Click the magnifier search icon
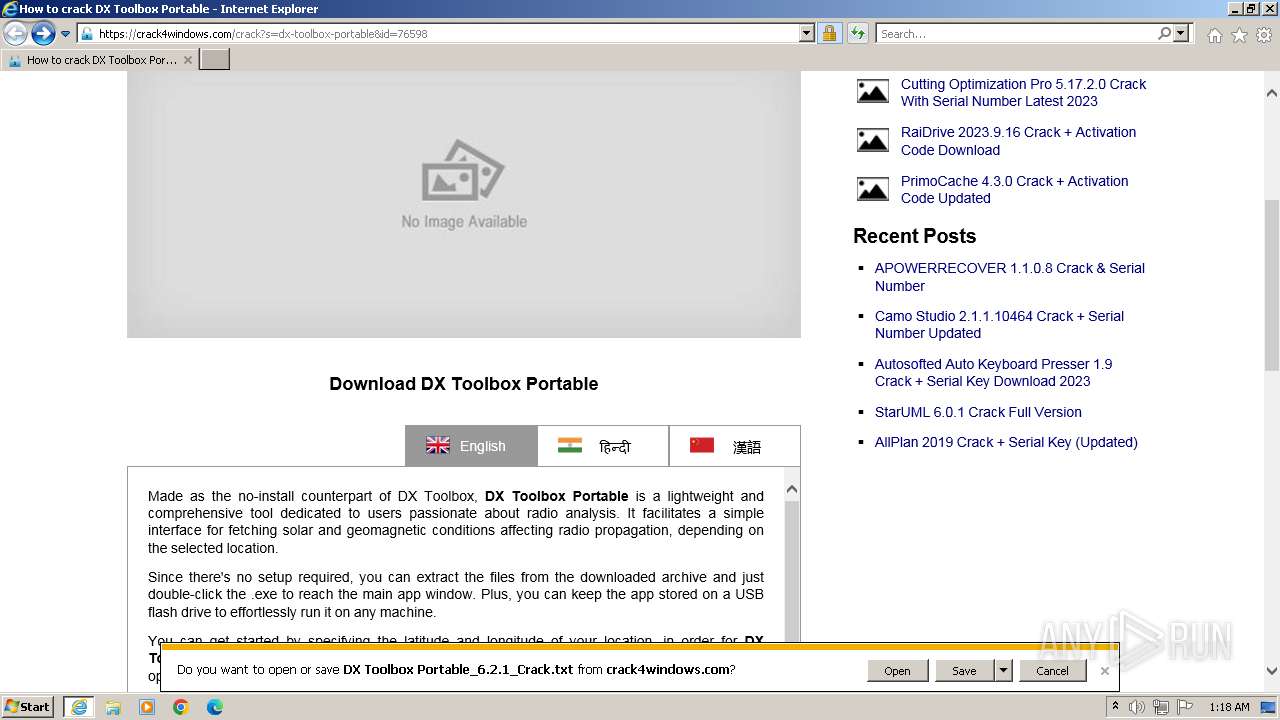 tap(1164, 34)
